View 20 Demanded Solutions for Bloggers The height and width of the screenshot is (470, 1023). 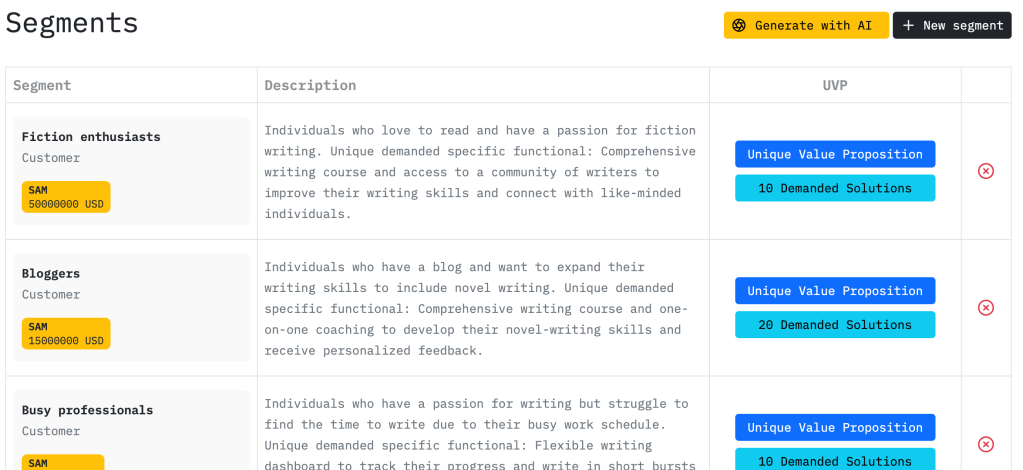[x=835, y=325]
